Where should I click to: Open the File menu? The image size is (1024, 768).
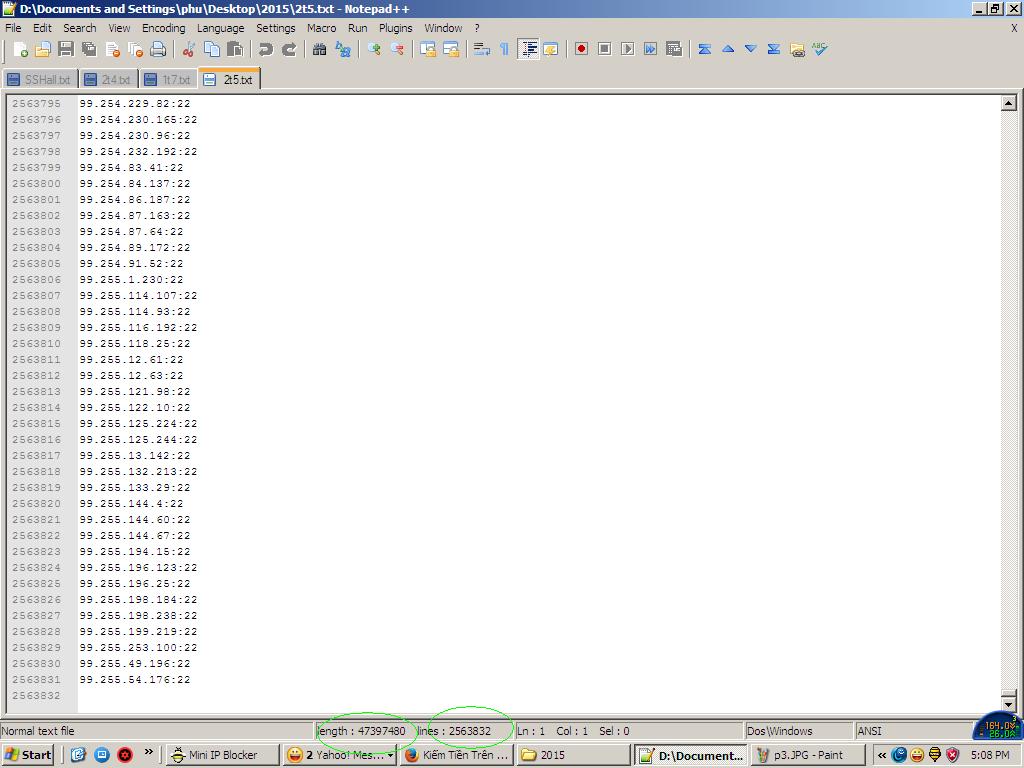13,28
